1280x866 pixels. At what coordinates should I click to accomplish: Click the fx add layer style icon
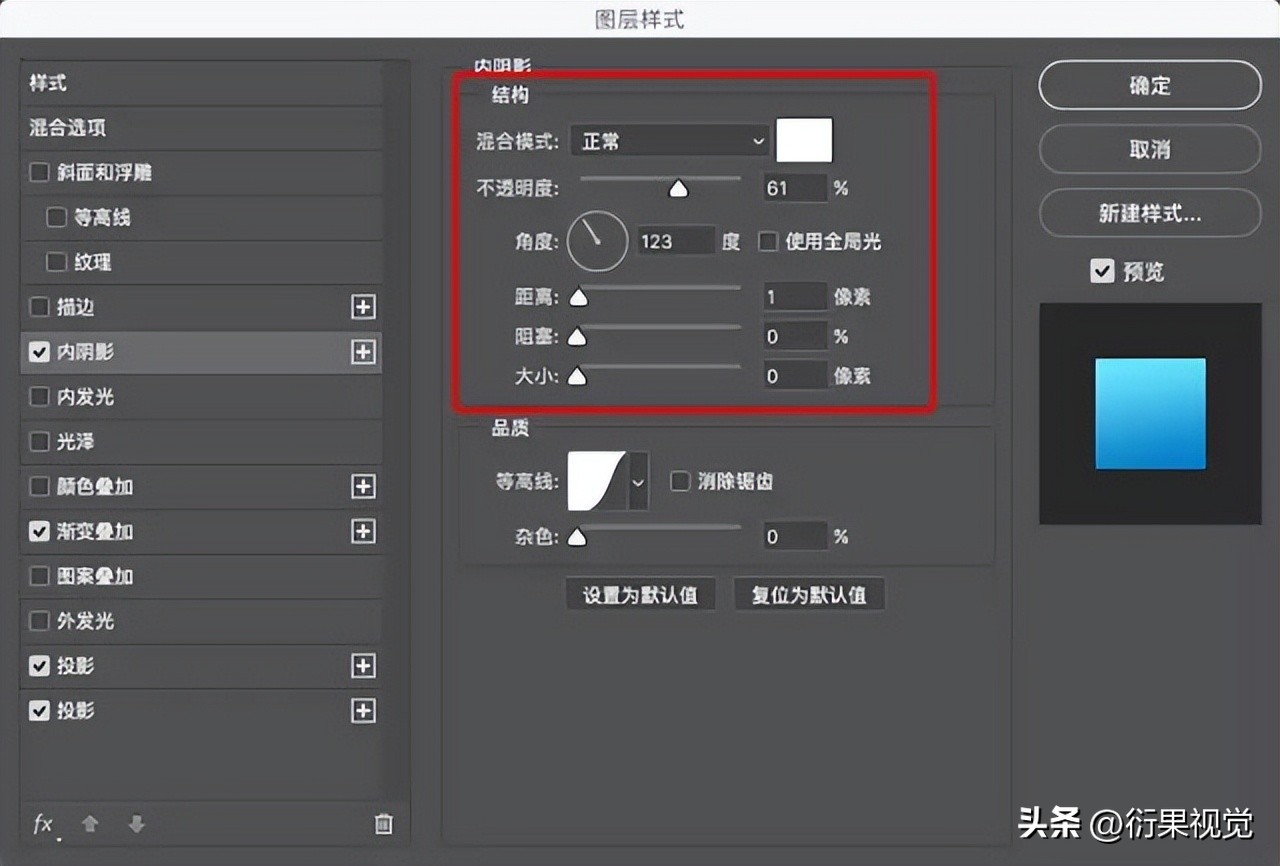pyautogui.click(x=42, y=824)
